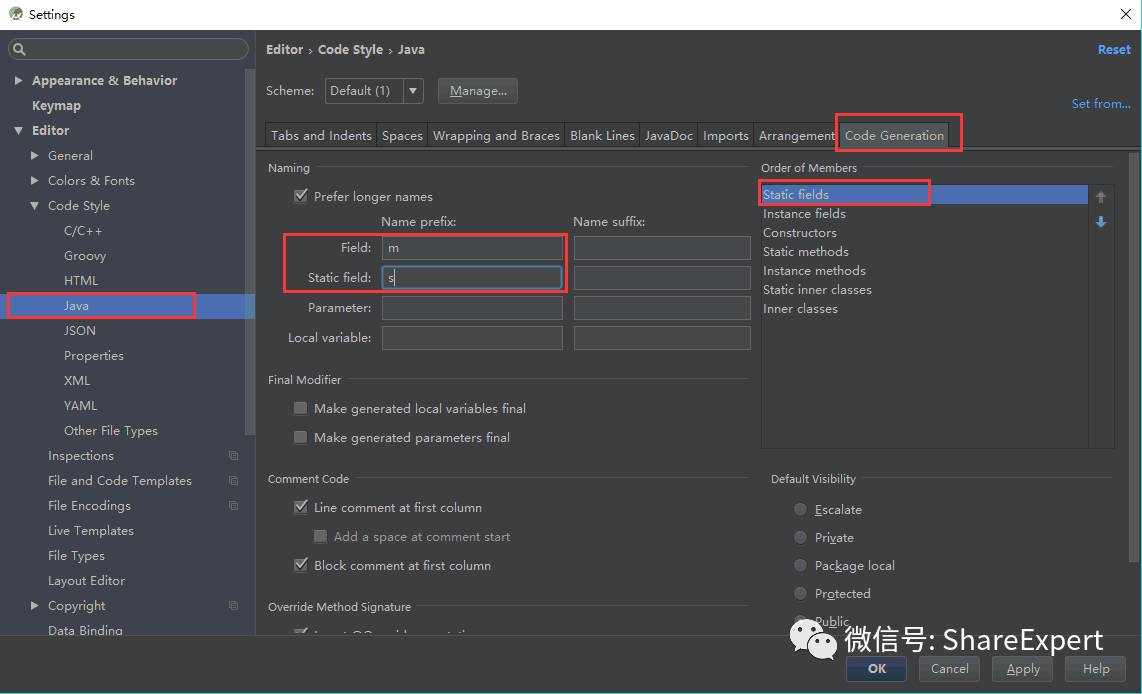Screen dimensions: 1142x694
Task: Move selected member up with arrow icon
Action: pyautogui.click(x=1100, y=197)
